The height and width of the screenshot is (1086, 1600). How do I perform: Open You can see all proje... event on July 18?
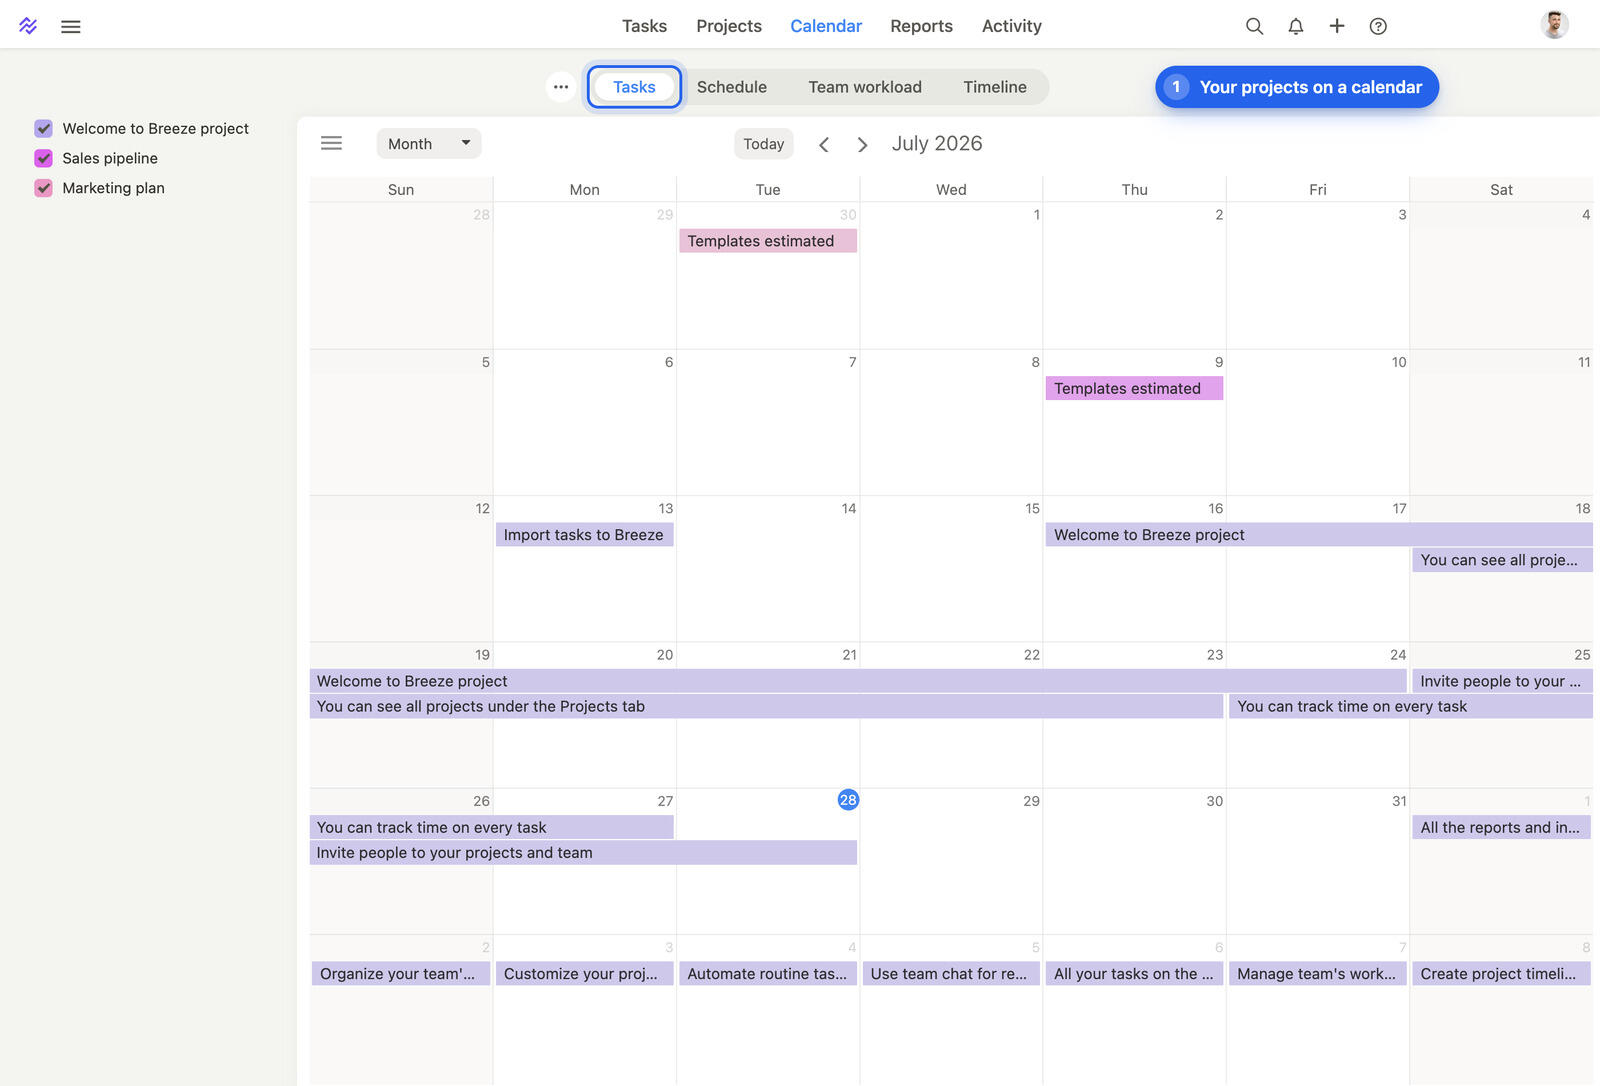point(1502,560)
